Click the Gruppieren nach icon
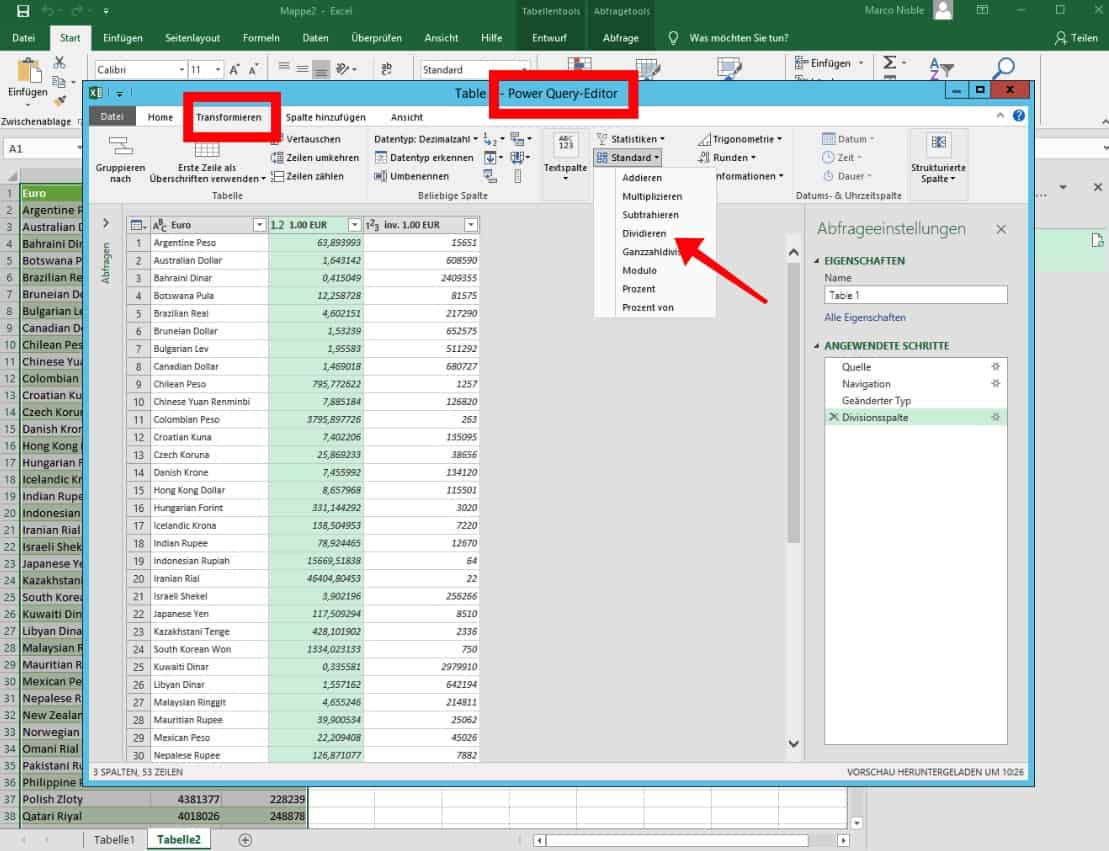 pyautogui.click(x=120, y=148)
